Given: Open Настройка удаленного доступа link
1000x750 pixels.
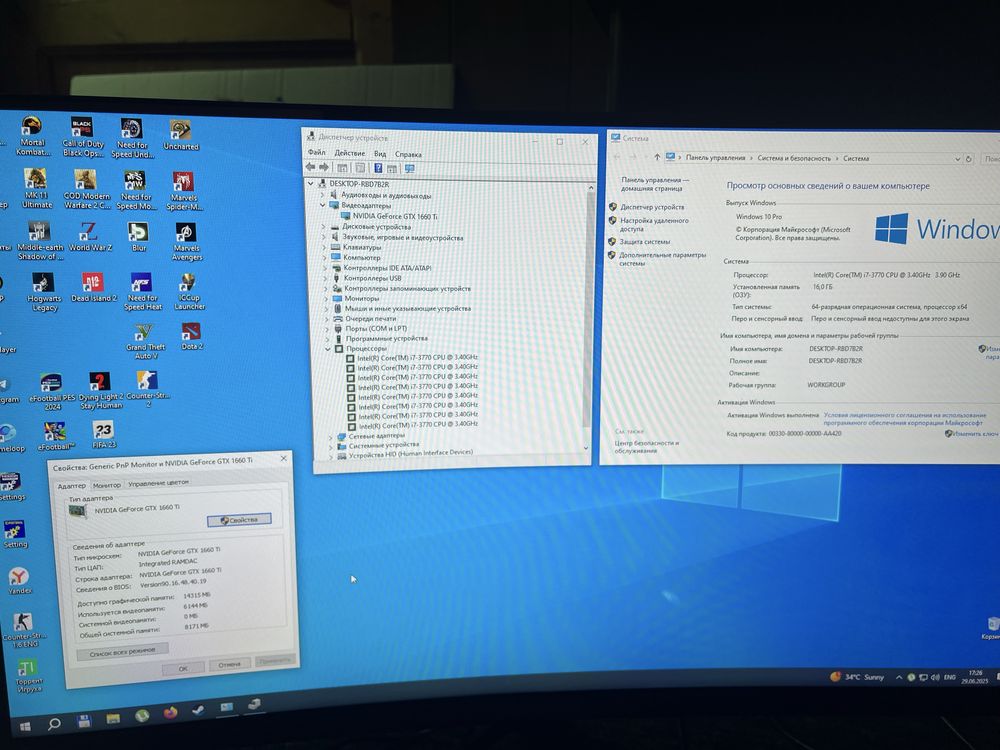Looking at the screenshot, I should coord(654,224).
